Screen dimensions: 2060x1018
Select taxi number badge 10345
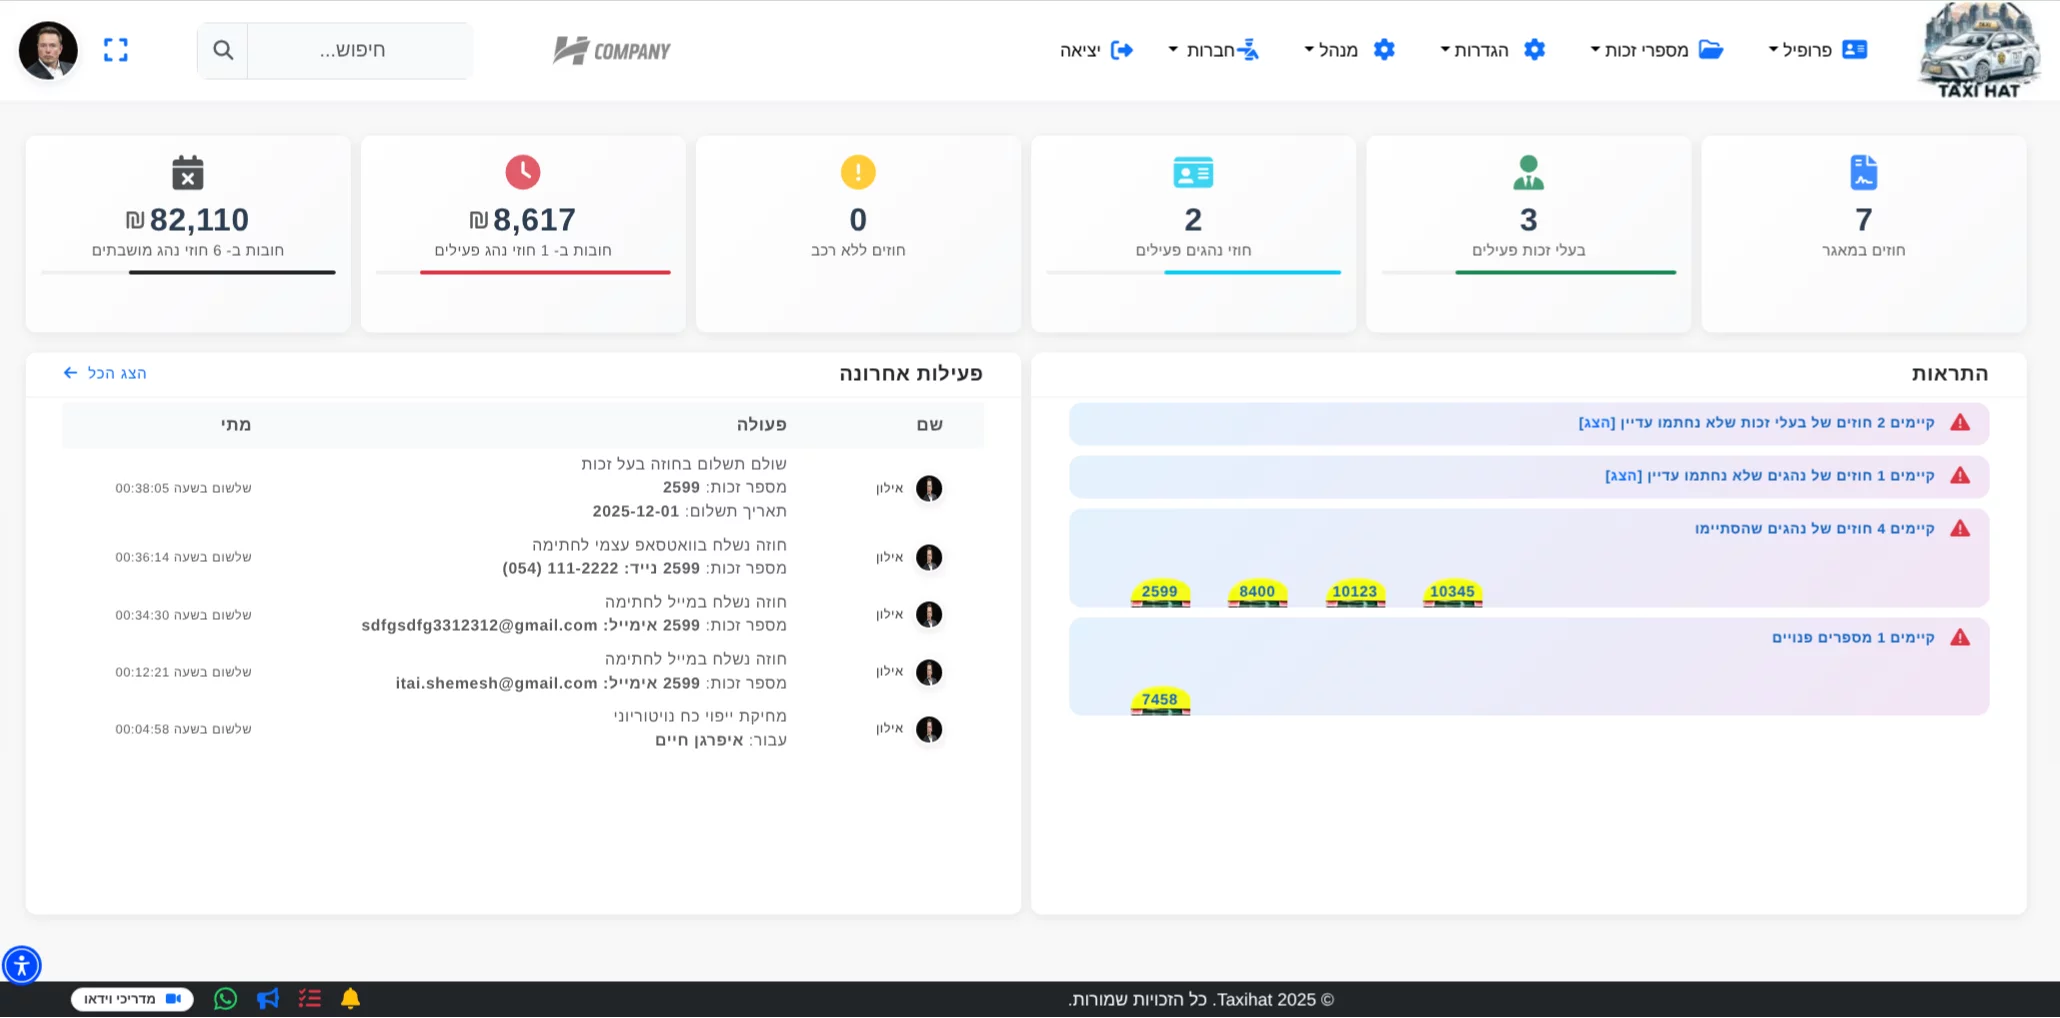(x=1452, y=592)
